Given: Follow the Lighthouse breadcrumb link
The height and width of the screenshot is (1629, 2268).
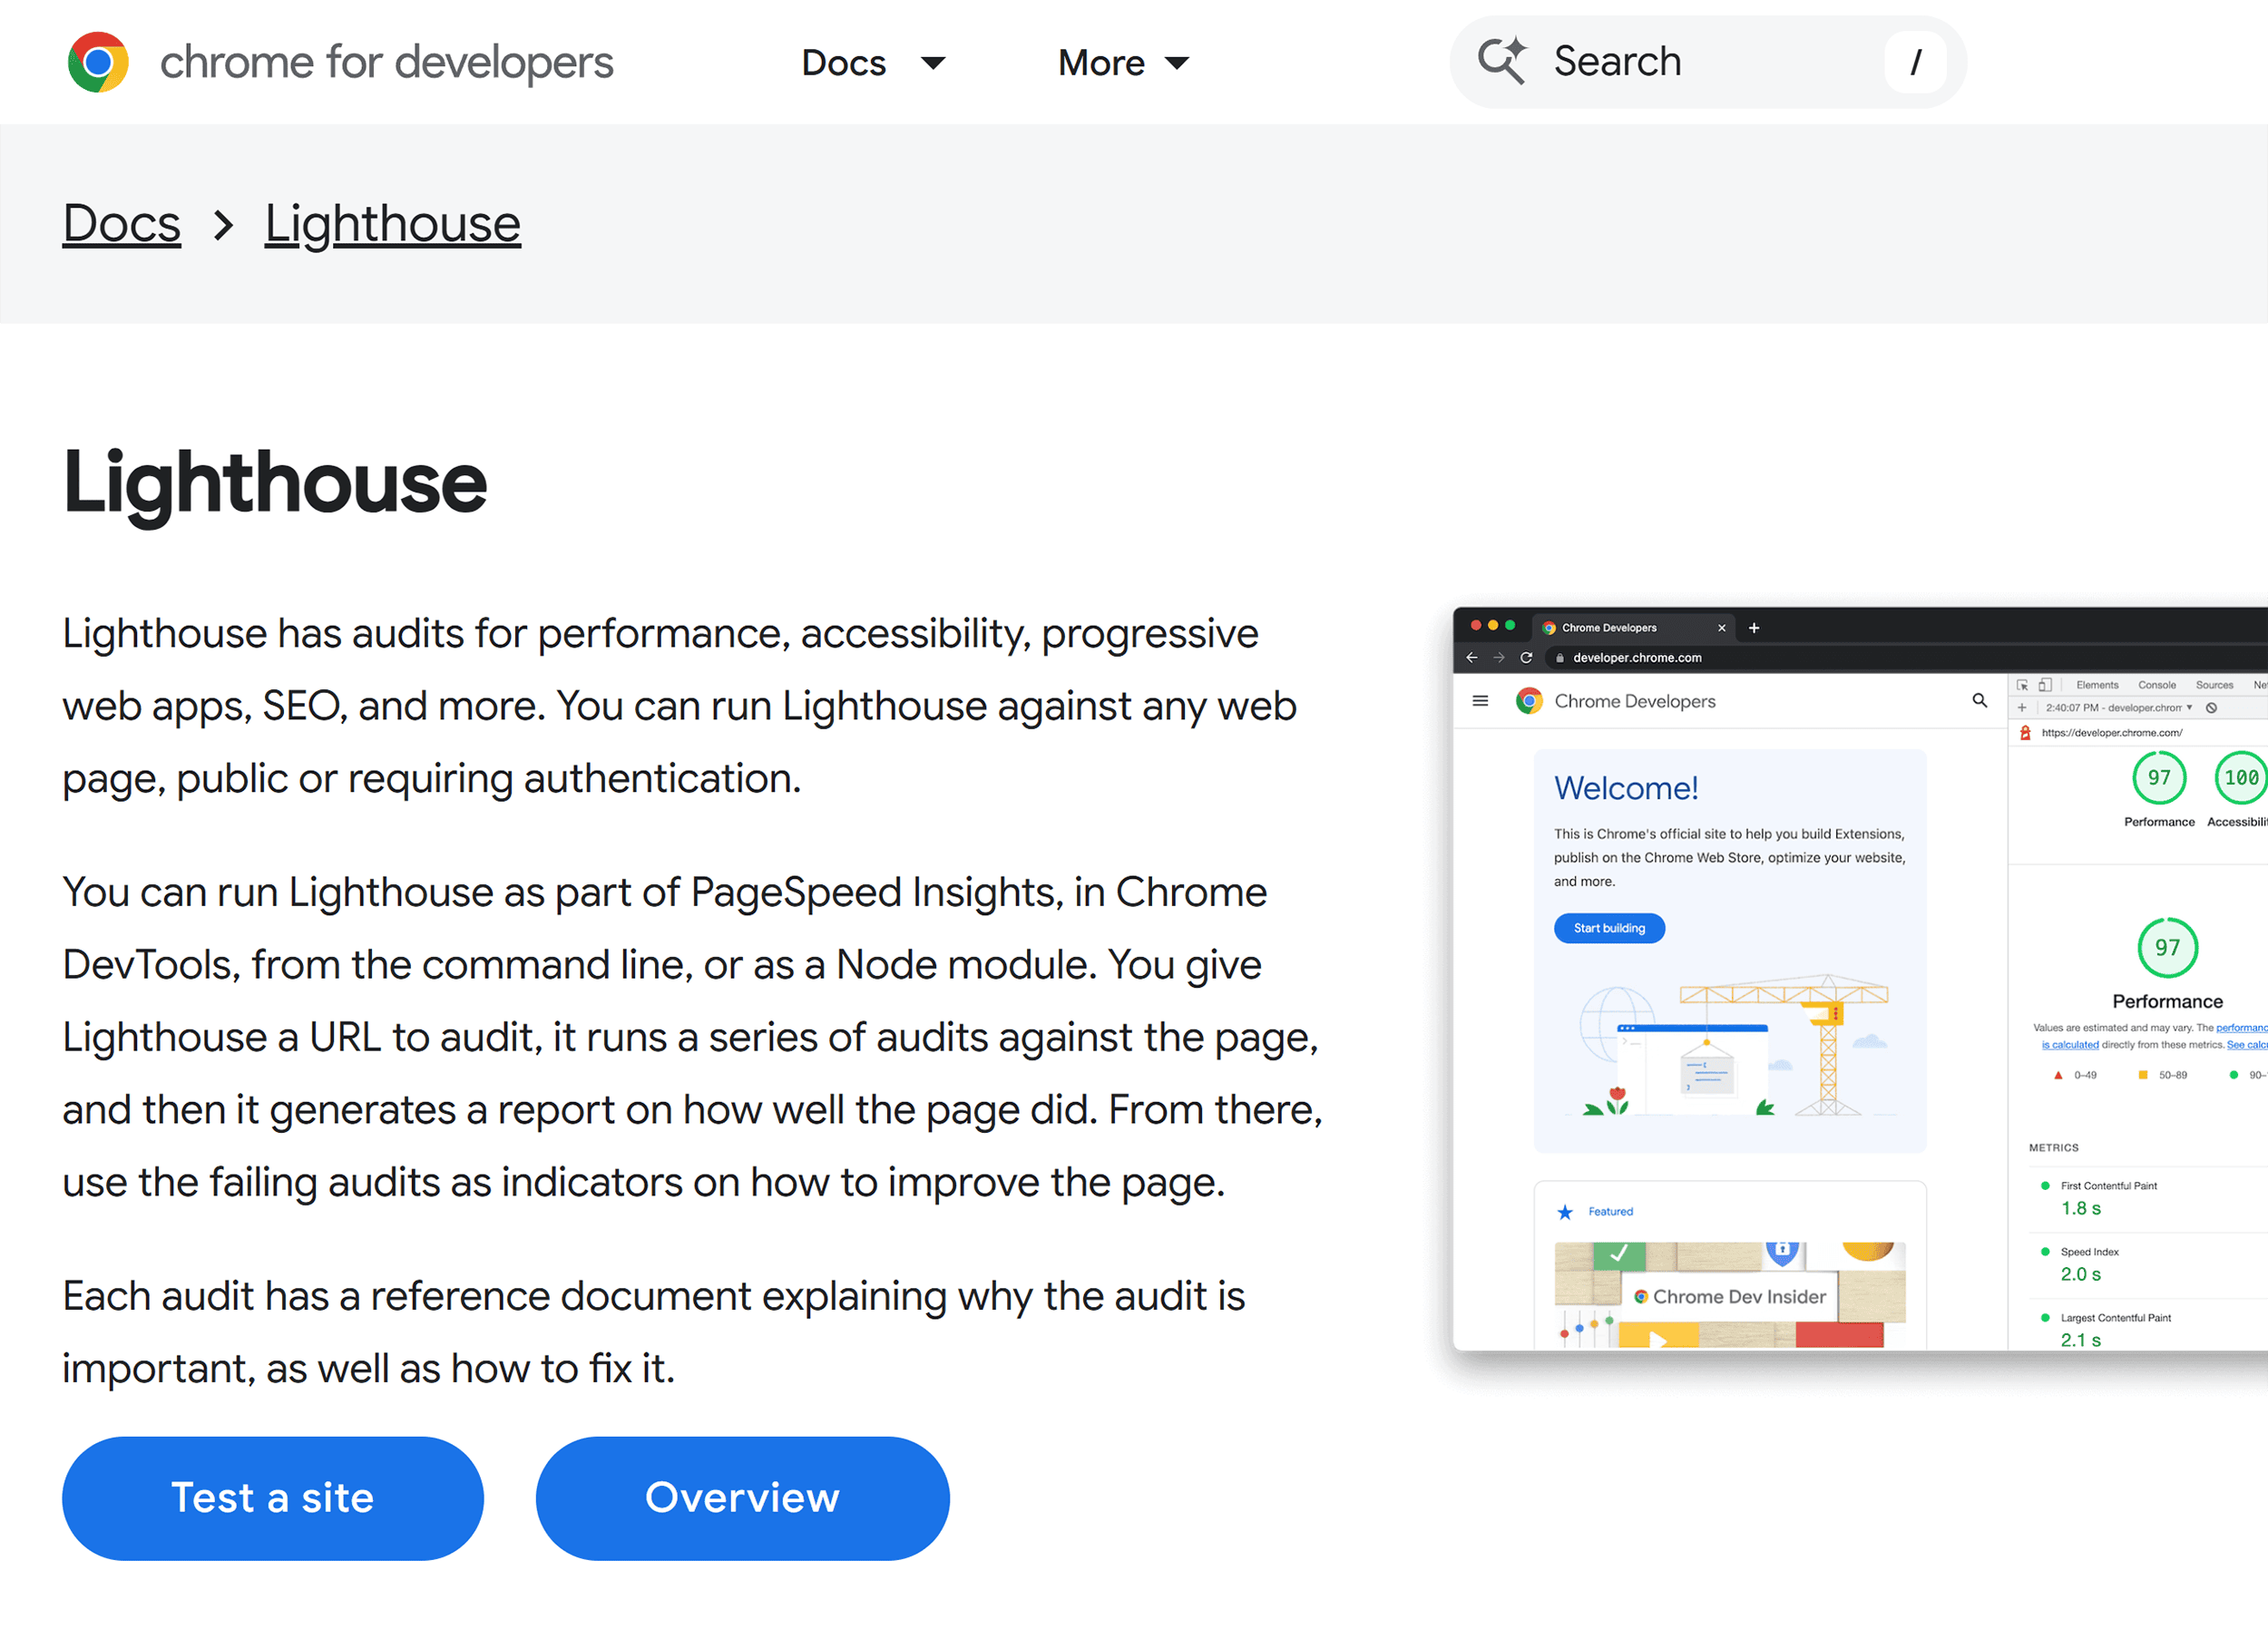Looking at the screenshot, I should 392,223.
